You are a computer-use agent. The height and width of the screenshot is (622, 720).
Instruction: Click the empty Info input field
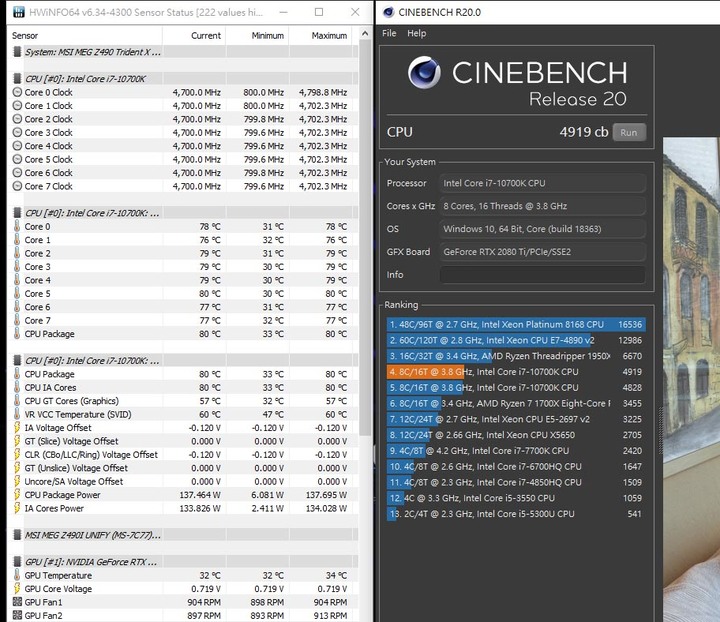[x=543, y=275]
